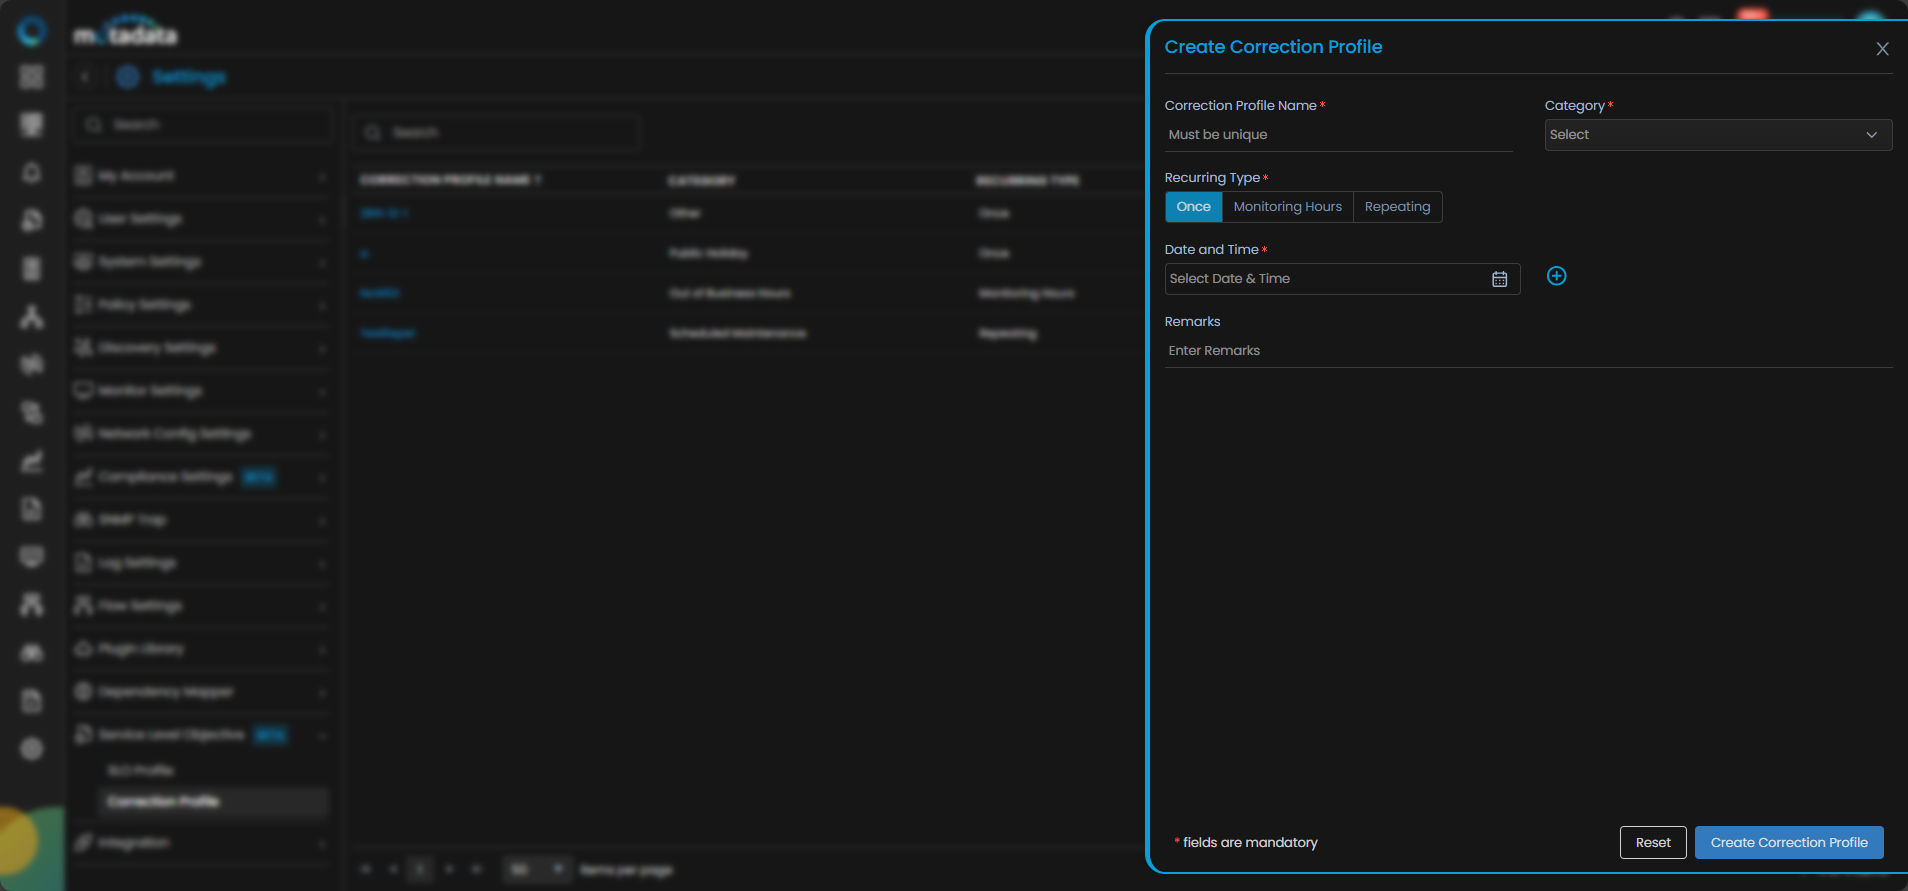This screenshot has height=891, width=1908.
Task: Click the plus icon to add date
Action: 1556,276
